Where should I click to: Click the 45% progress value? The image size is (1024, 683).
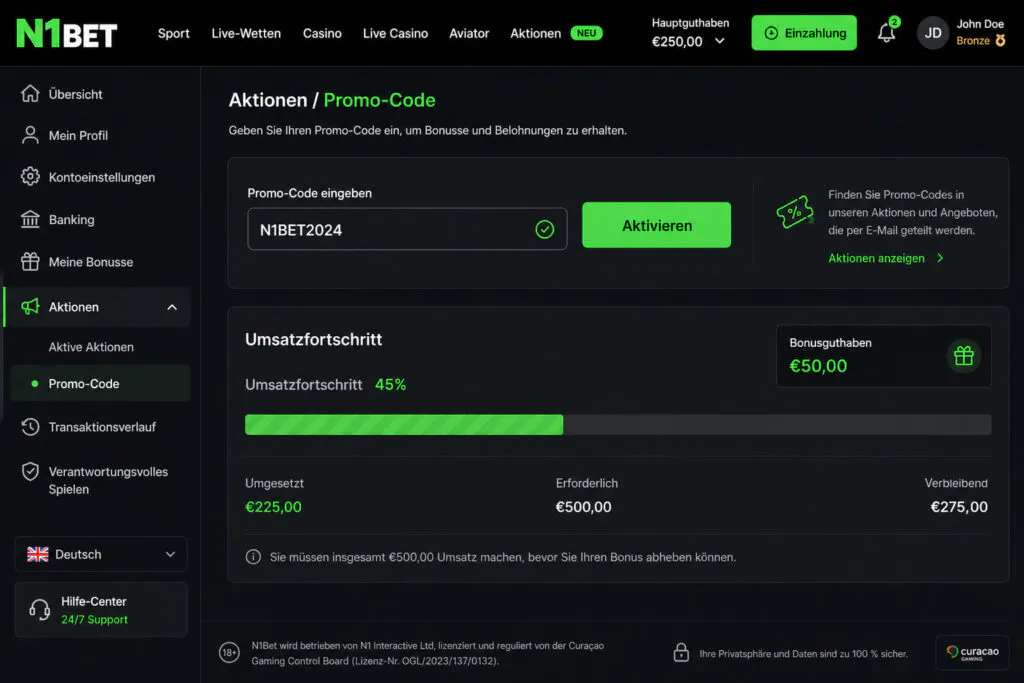click(x=391, y=385)
